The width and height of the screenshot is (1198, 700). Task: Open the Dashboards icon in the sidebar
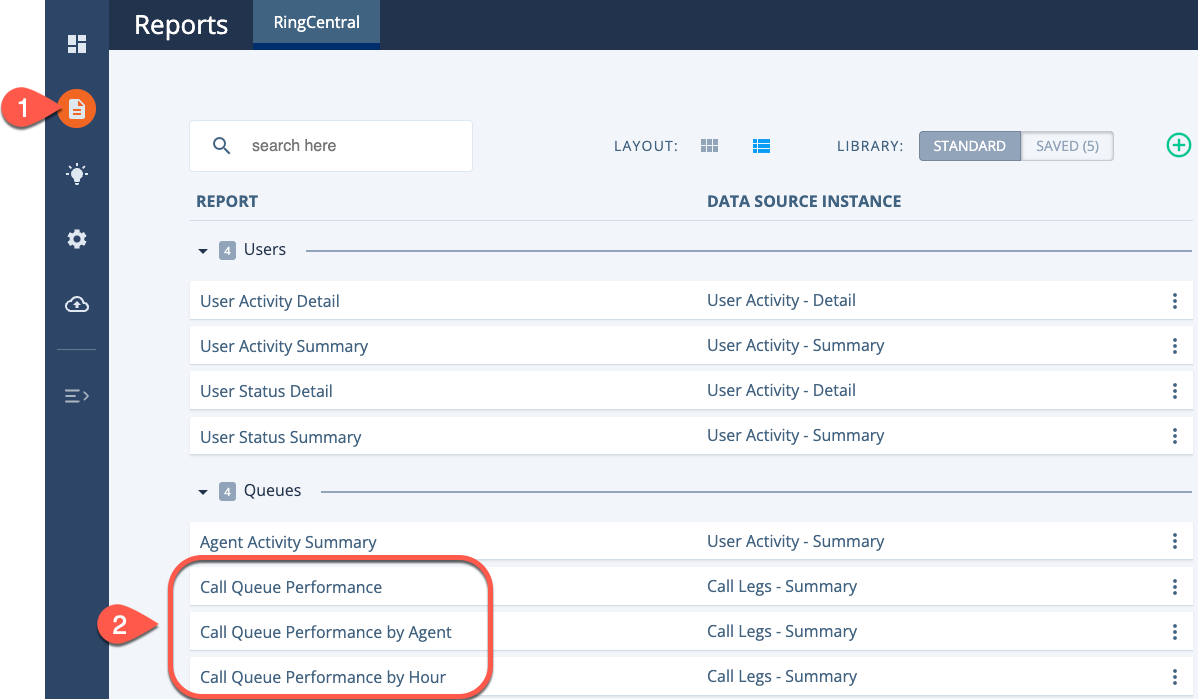(x=77, y=44)
